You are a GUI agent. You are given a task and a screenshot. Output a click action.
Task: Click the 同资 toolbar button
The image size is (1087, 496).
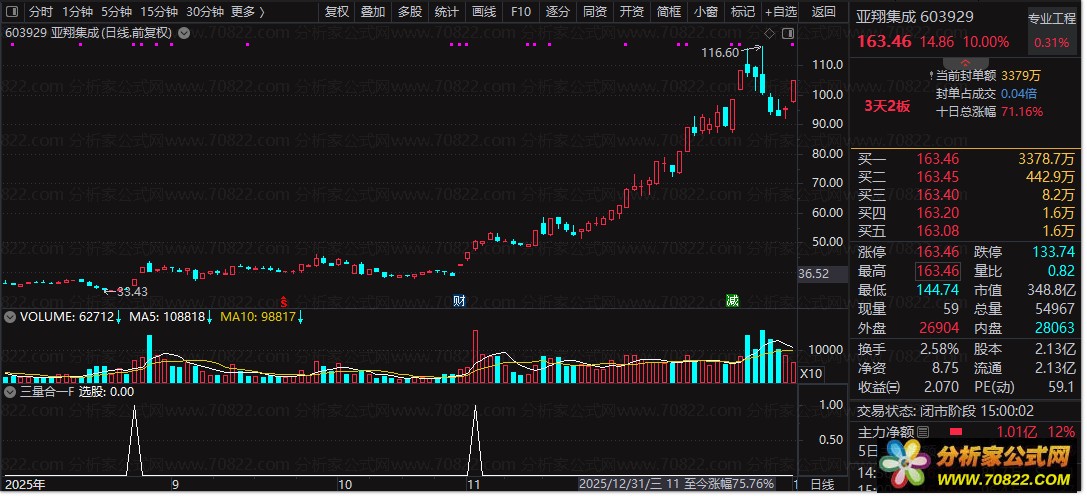click(x=595, y=11)
